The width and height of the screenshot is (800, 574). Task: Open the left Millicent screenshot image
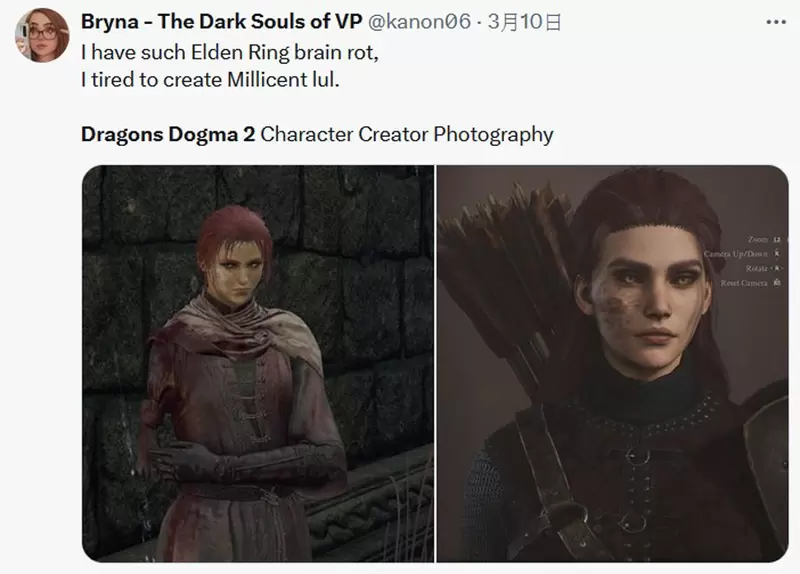[258, 363]
